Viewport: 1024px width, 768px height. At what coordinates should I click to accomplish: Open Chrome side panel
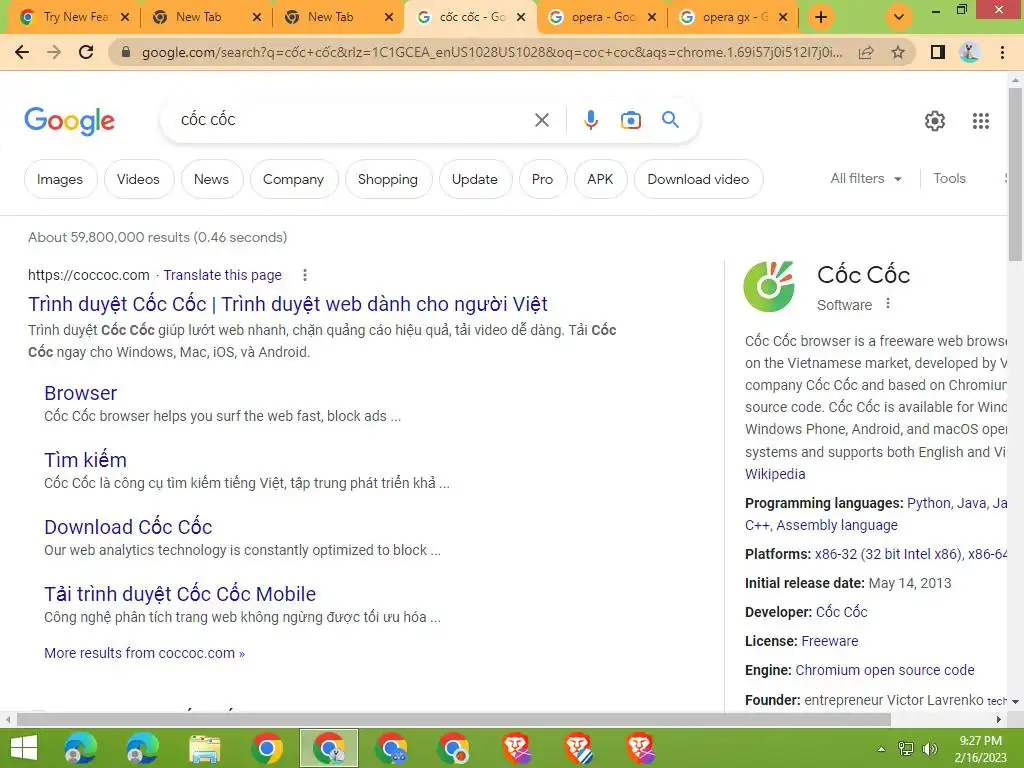(938, 52)
